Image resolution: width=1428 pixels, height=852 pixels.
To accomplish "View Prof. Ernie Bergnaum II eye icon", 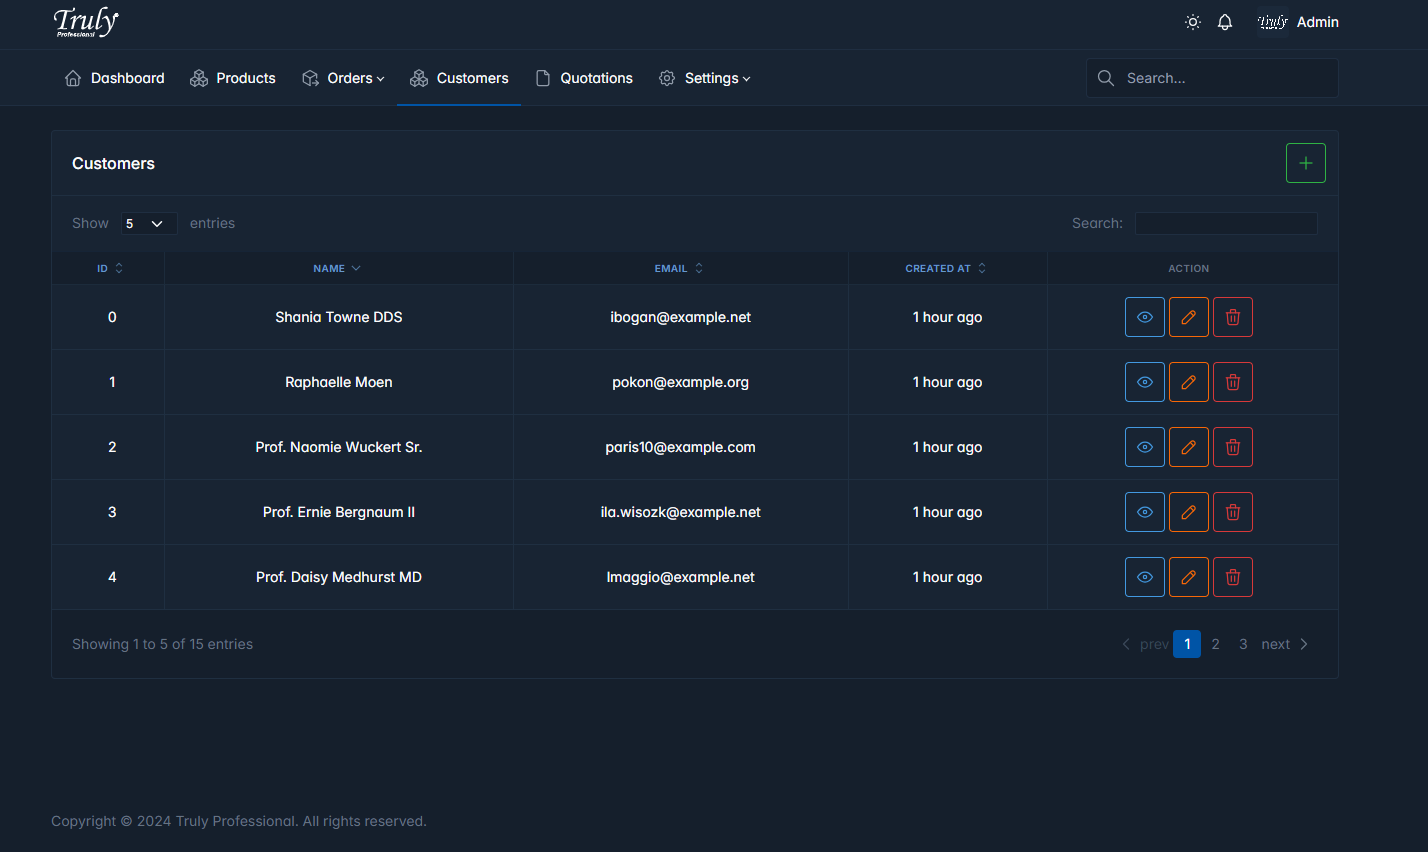I will [1144, 512].
